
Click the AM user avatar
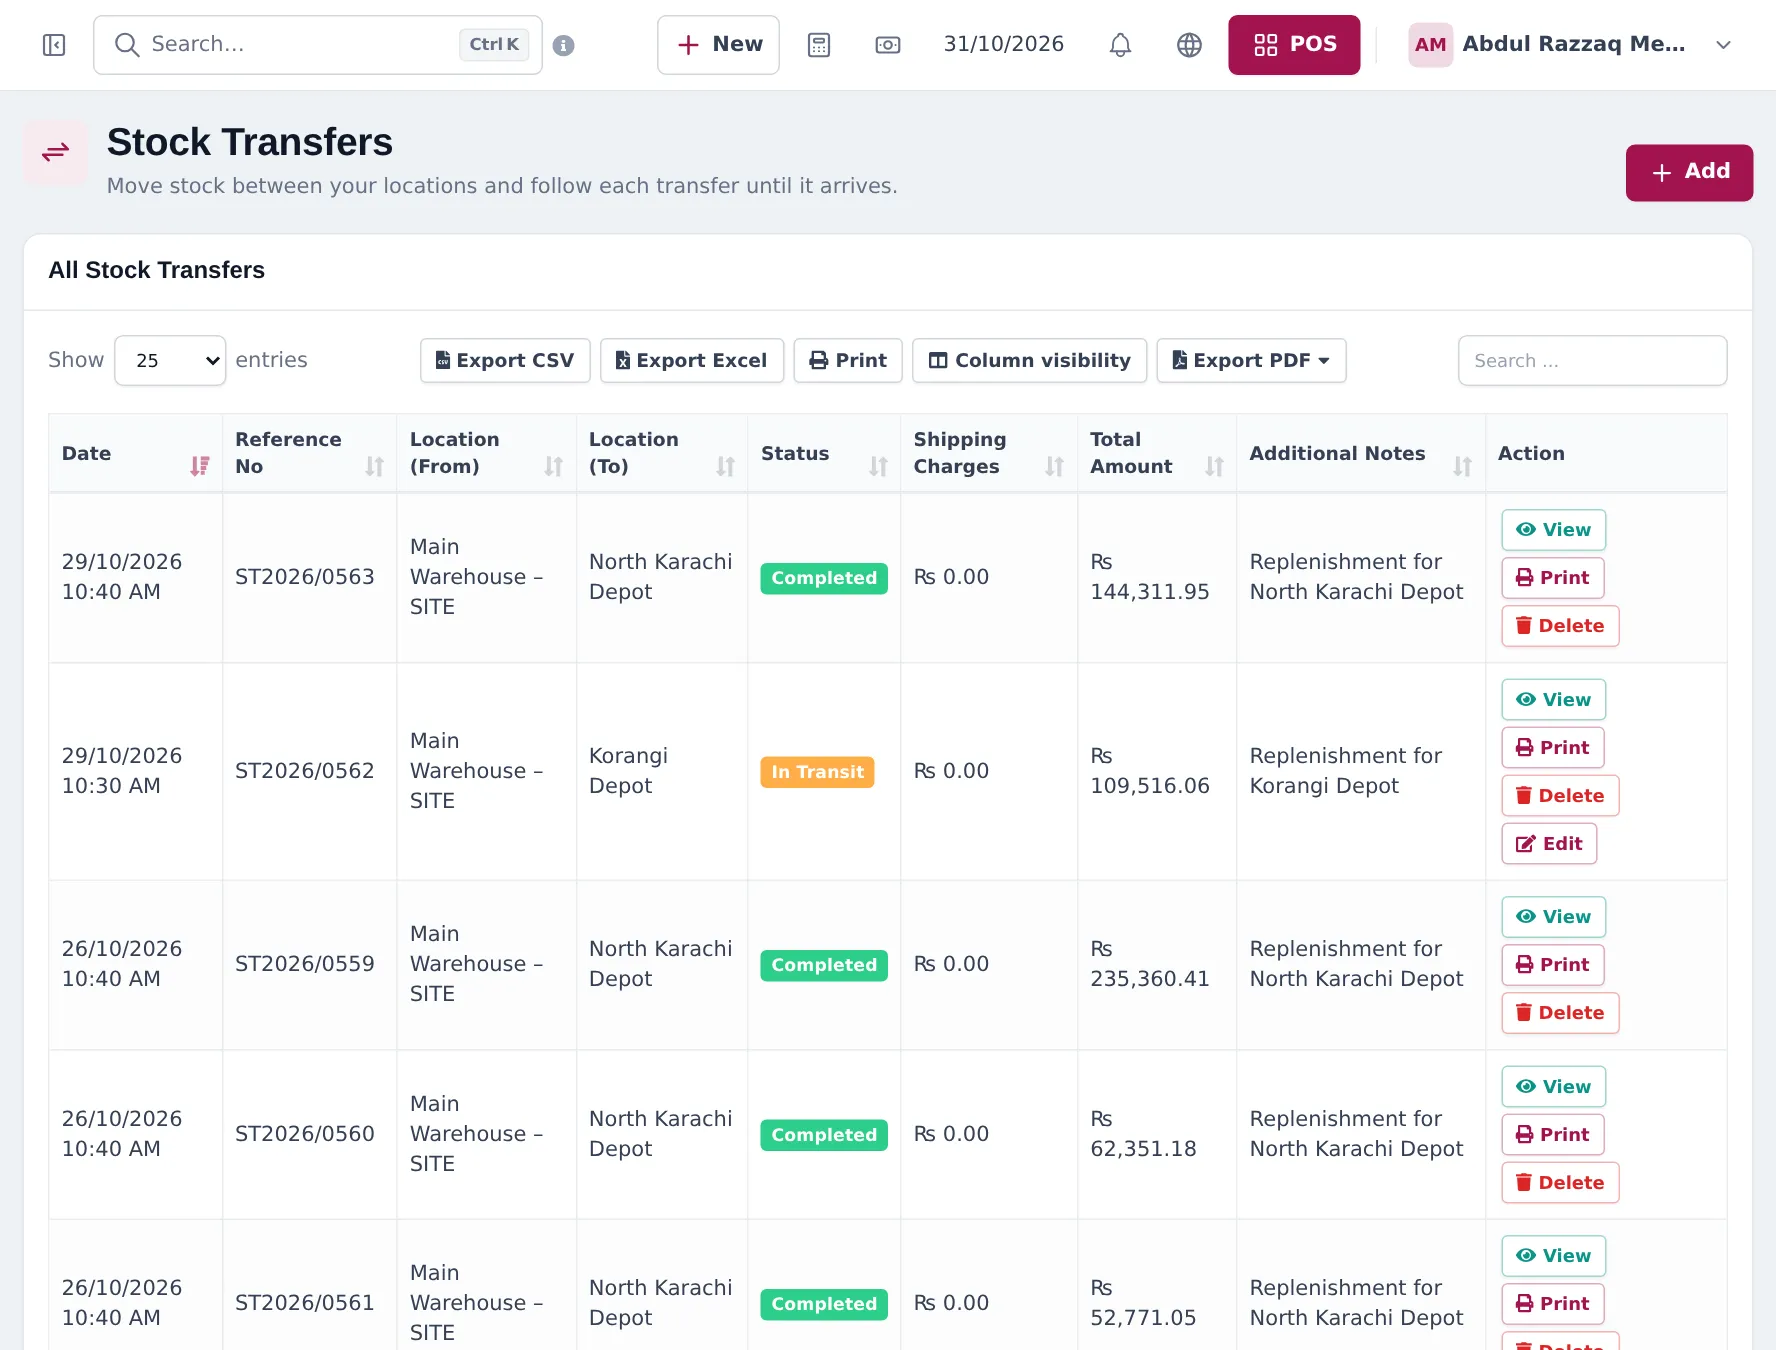[x=1430, y=45]
